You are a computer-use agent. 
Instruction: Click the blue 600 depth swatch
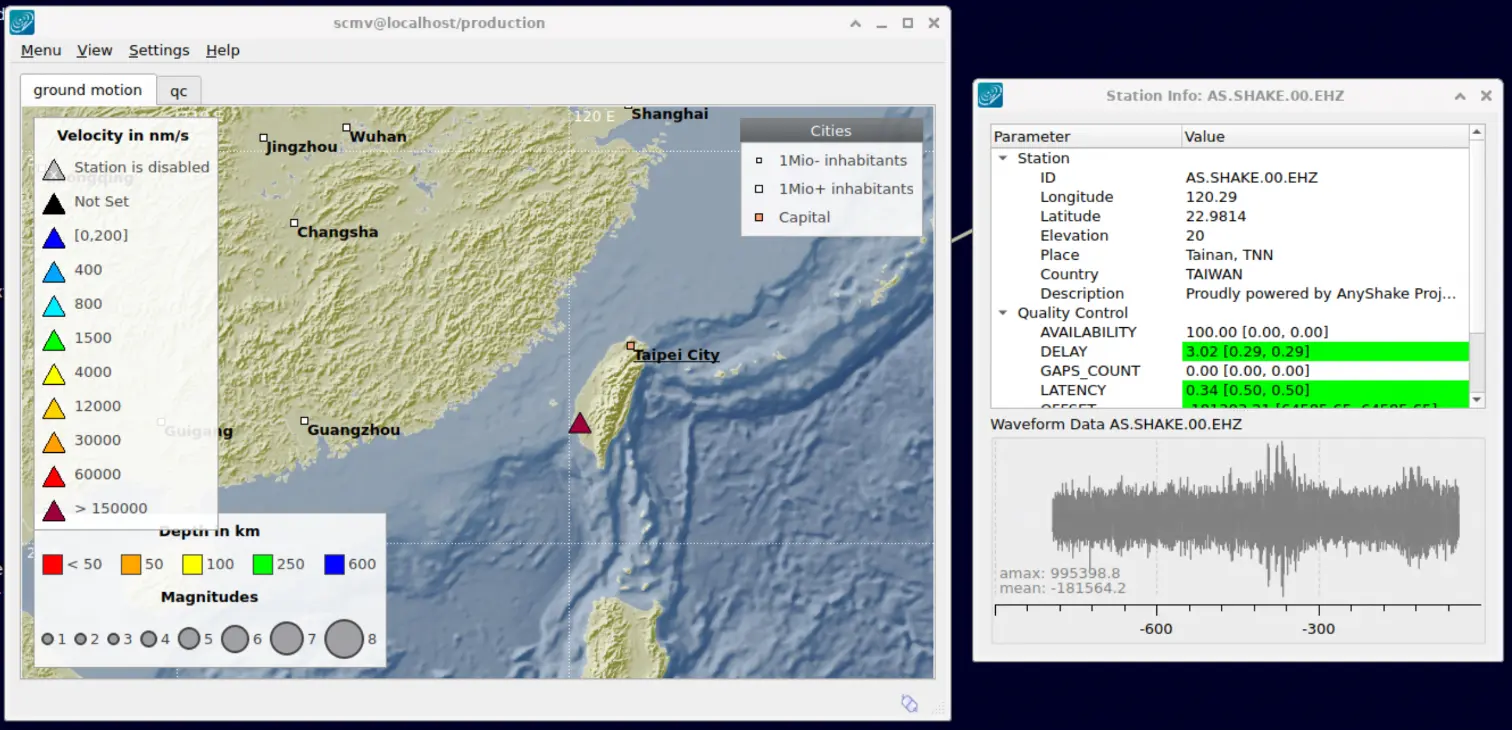(x=335, y=564)
